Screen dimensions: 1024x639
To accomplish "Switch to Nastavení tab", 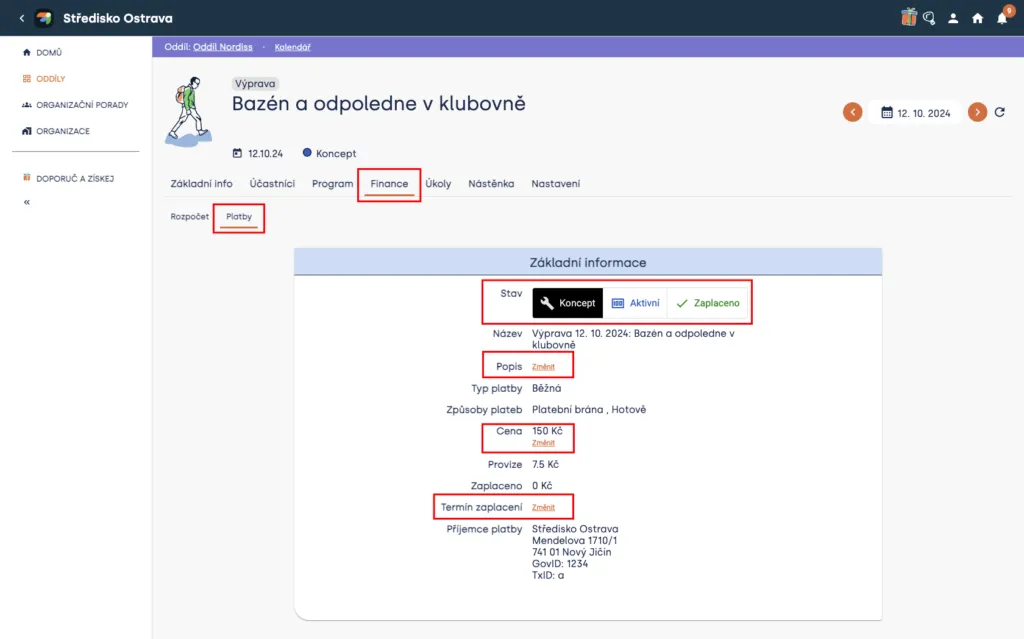I will pyautogui.click(x=556, y=184).
